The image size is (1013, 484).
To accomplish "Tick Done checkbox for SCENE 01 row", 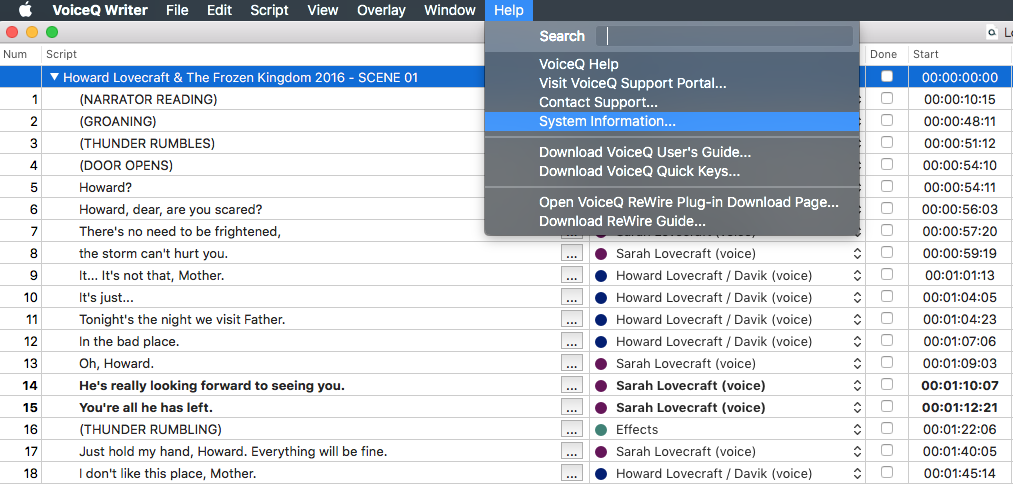I will coord(887,76).
